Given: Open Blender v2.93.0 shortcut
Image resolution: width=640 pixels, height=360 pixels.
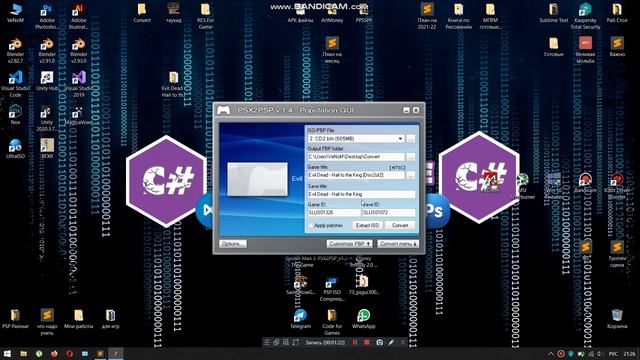Looking at the screenshot, I should click(x=78, y=50).
